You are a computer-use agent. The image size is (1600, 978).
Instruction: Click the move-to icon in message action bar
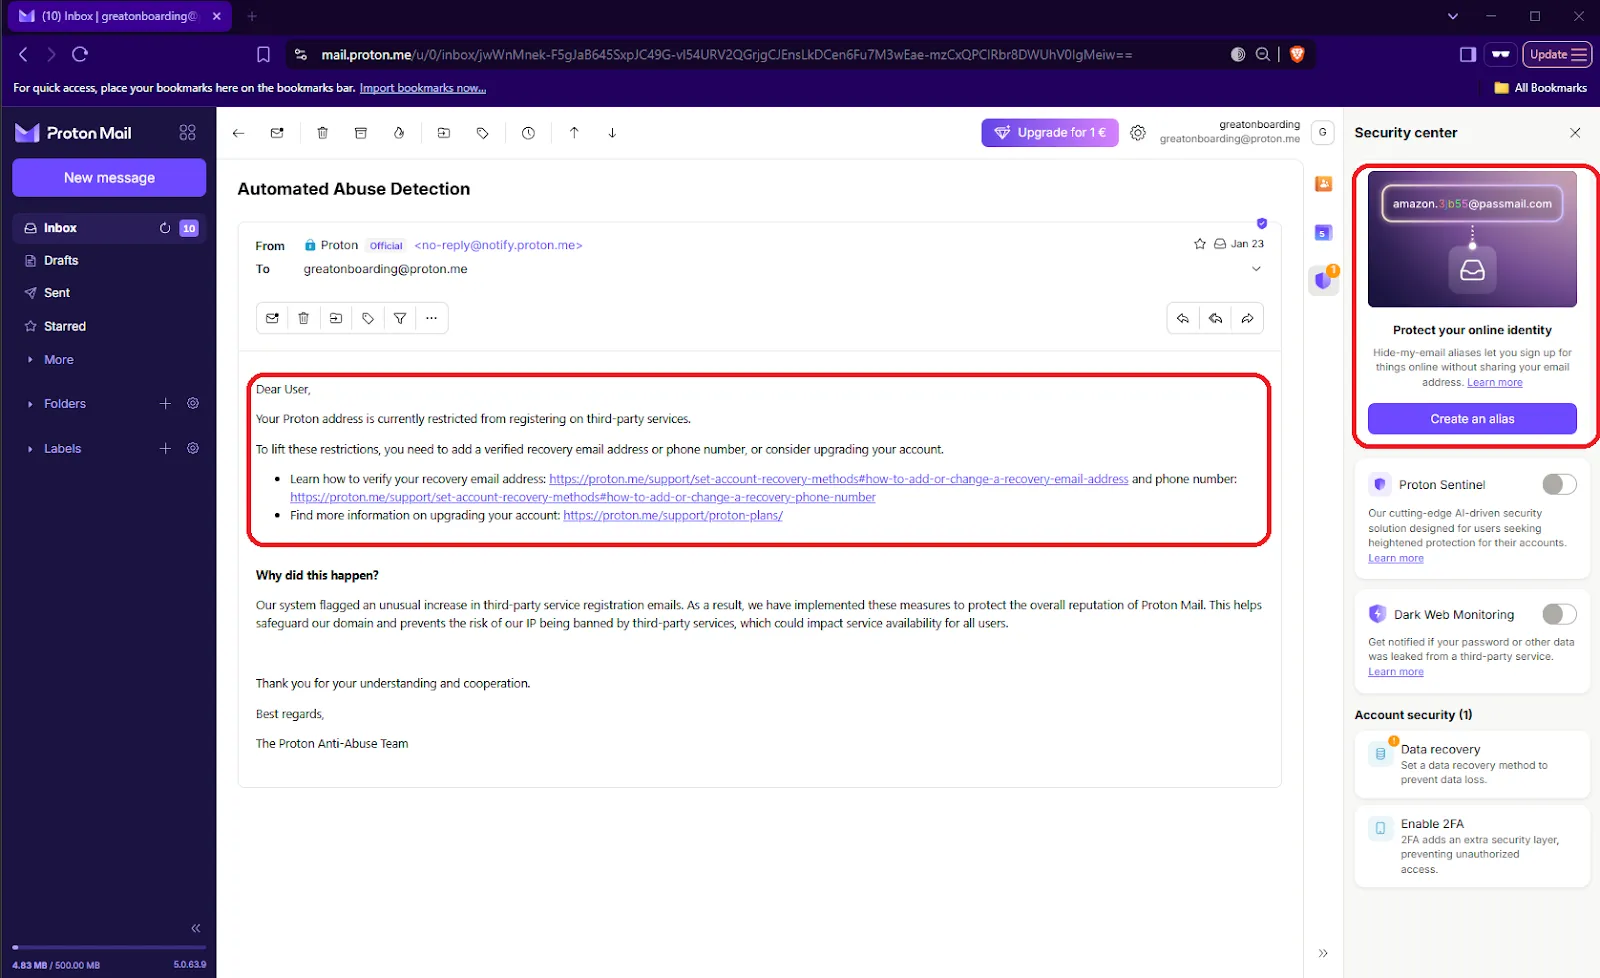coord(336,318)
